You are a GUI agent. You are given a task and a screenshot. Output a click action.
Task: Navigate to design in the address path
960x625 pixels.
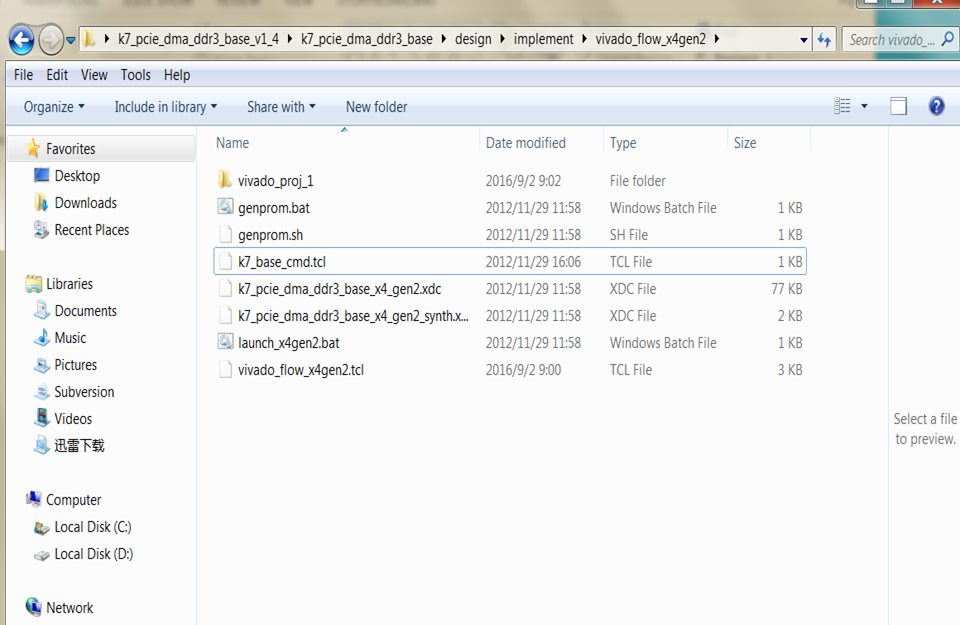[x=473, y=40]
